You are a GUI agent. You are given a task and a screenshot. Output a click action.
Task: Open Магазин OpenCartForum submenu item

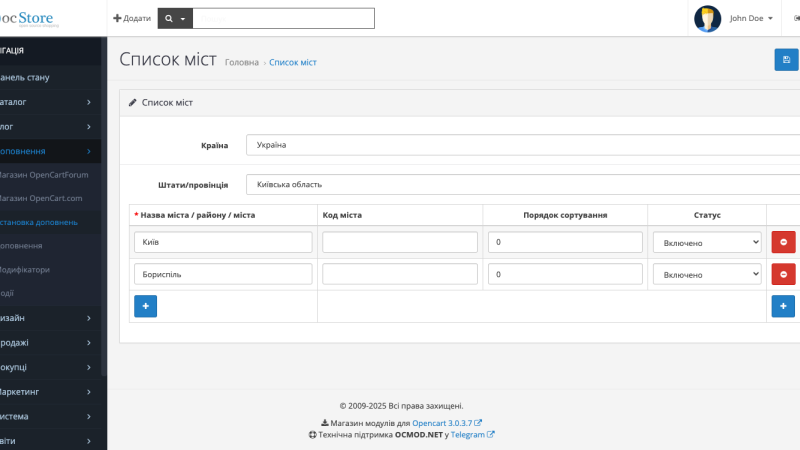[x=51, y=175]
